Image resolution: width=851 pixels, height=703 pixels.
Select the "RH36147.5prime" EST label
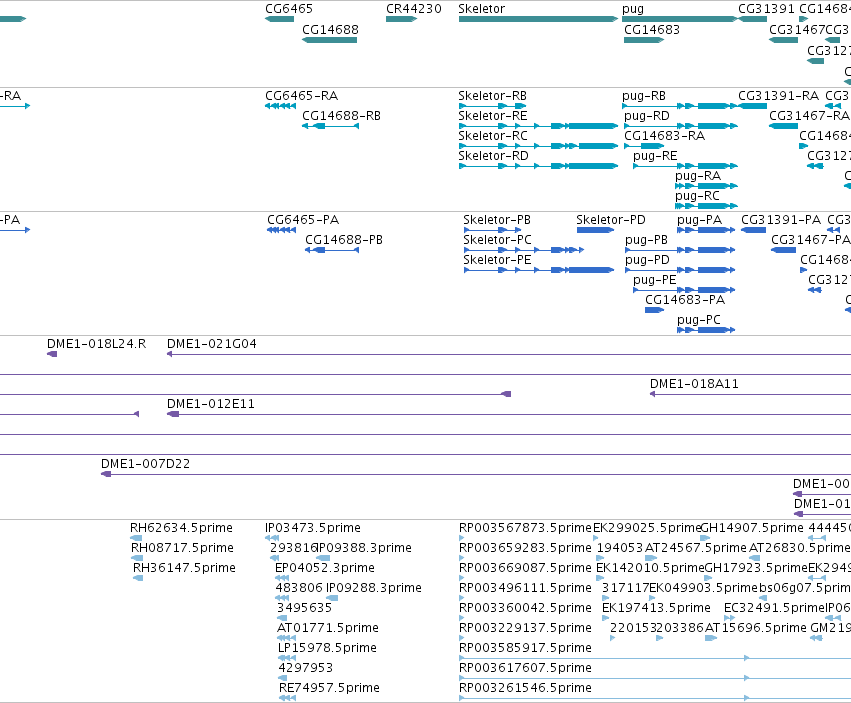(x=185, y=568)
